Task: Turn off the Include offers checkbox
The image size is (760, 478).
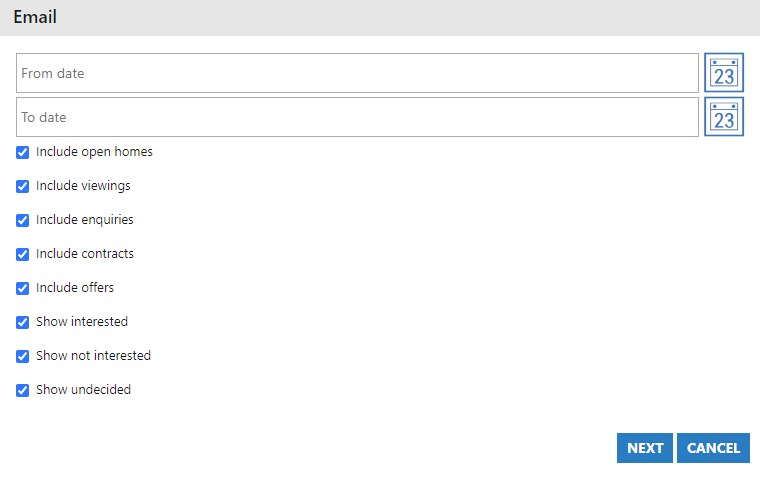Action: point(23,288)
